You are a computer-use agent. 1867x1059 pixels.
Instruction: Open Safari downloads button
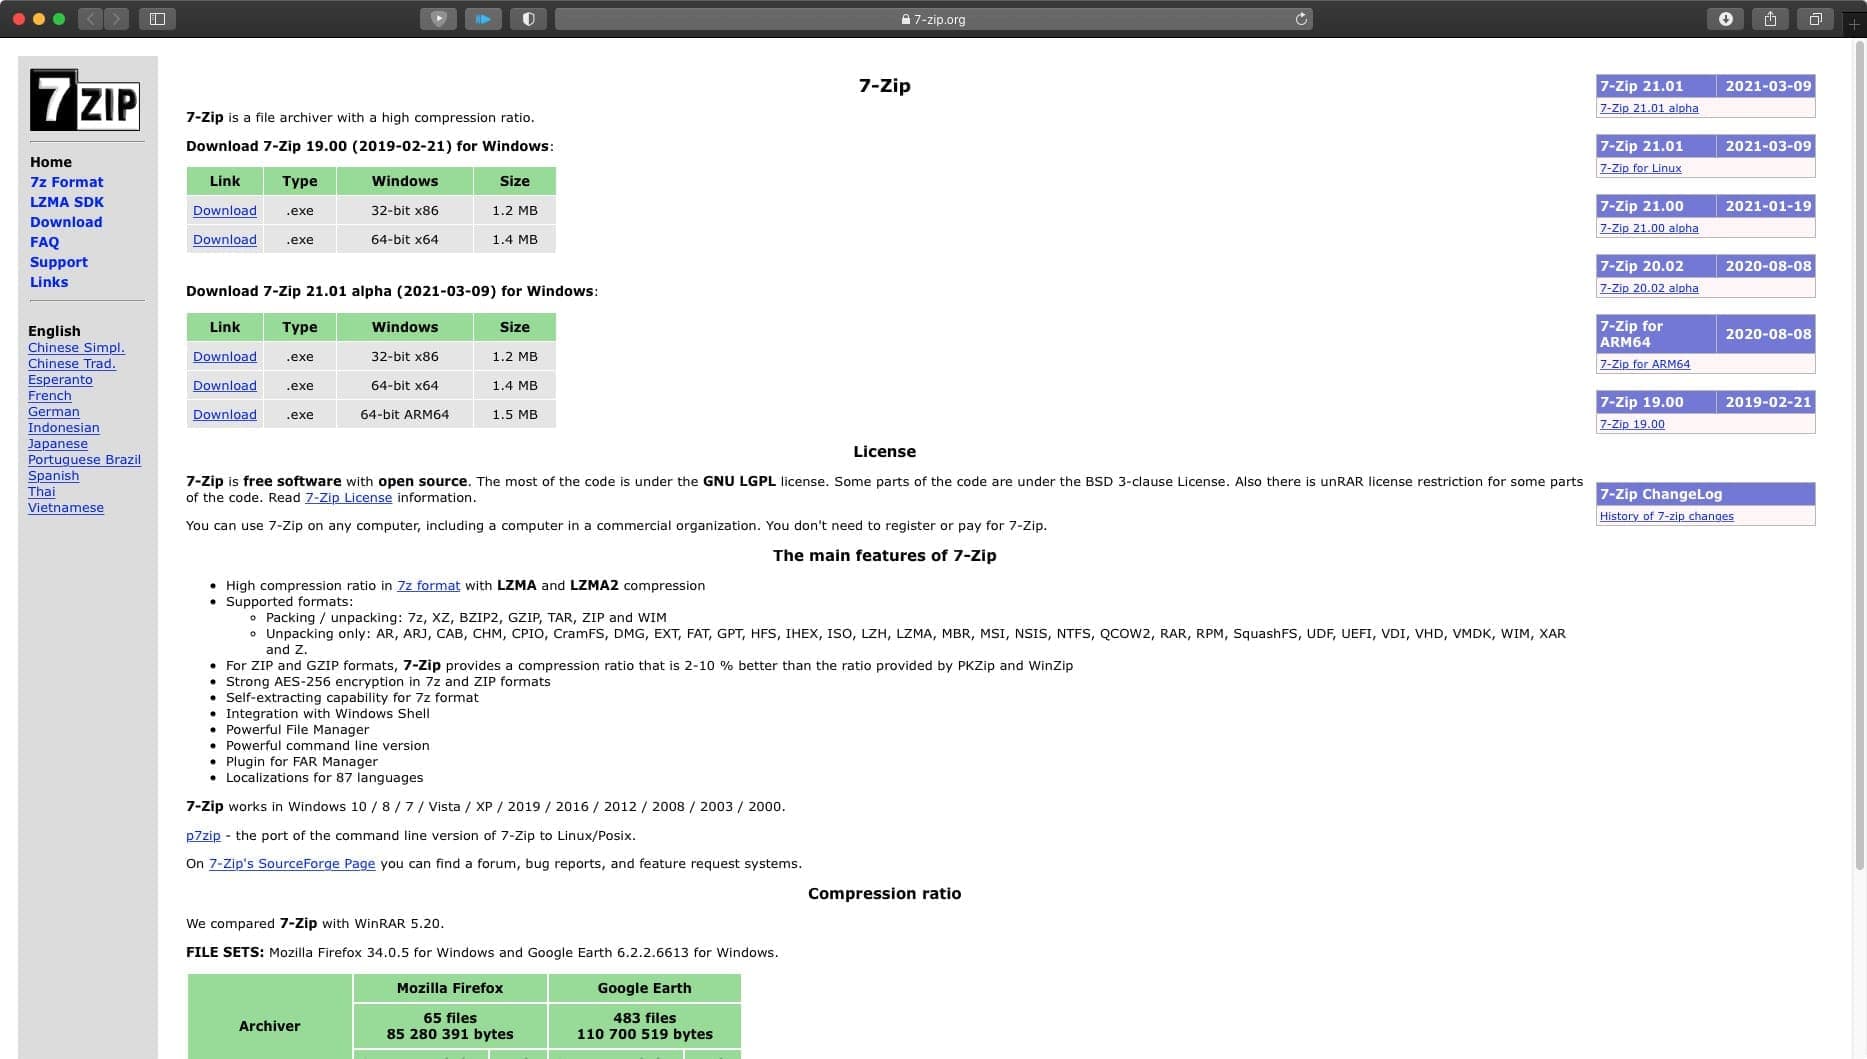pos(1725,19)
